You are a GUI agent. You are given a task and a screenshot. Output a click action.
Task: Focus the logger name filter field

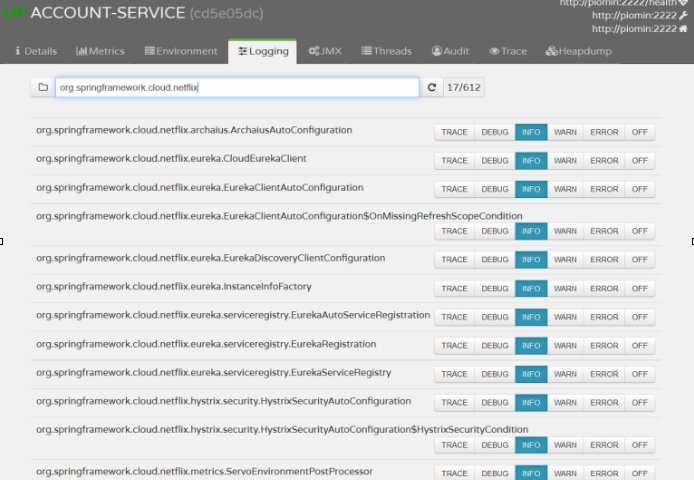(237, 87)
